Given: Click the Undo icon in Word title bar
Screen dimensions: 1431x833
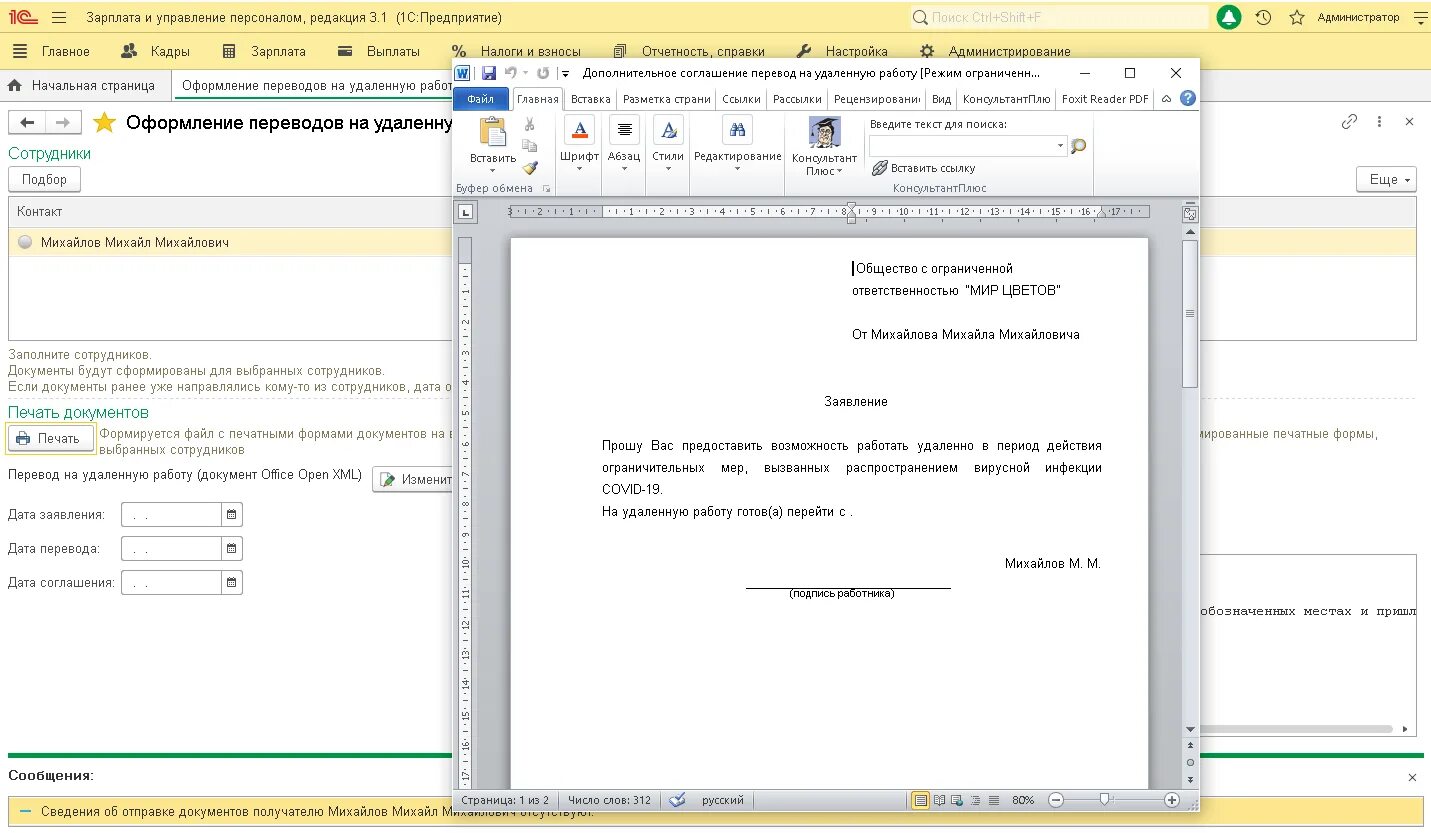Looking at the screenshot, I should 511,73.
